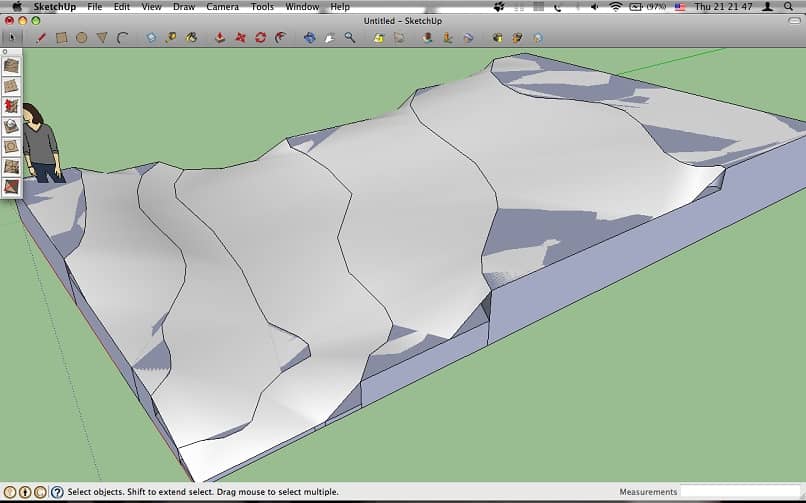The height and width of the screenshot is (503, 806).
Task: Activate the Orbit camera tool
Action: coord(309,38)
